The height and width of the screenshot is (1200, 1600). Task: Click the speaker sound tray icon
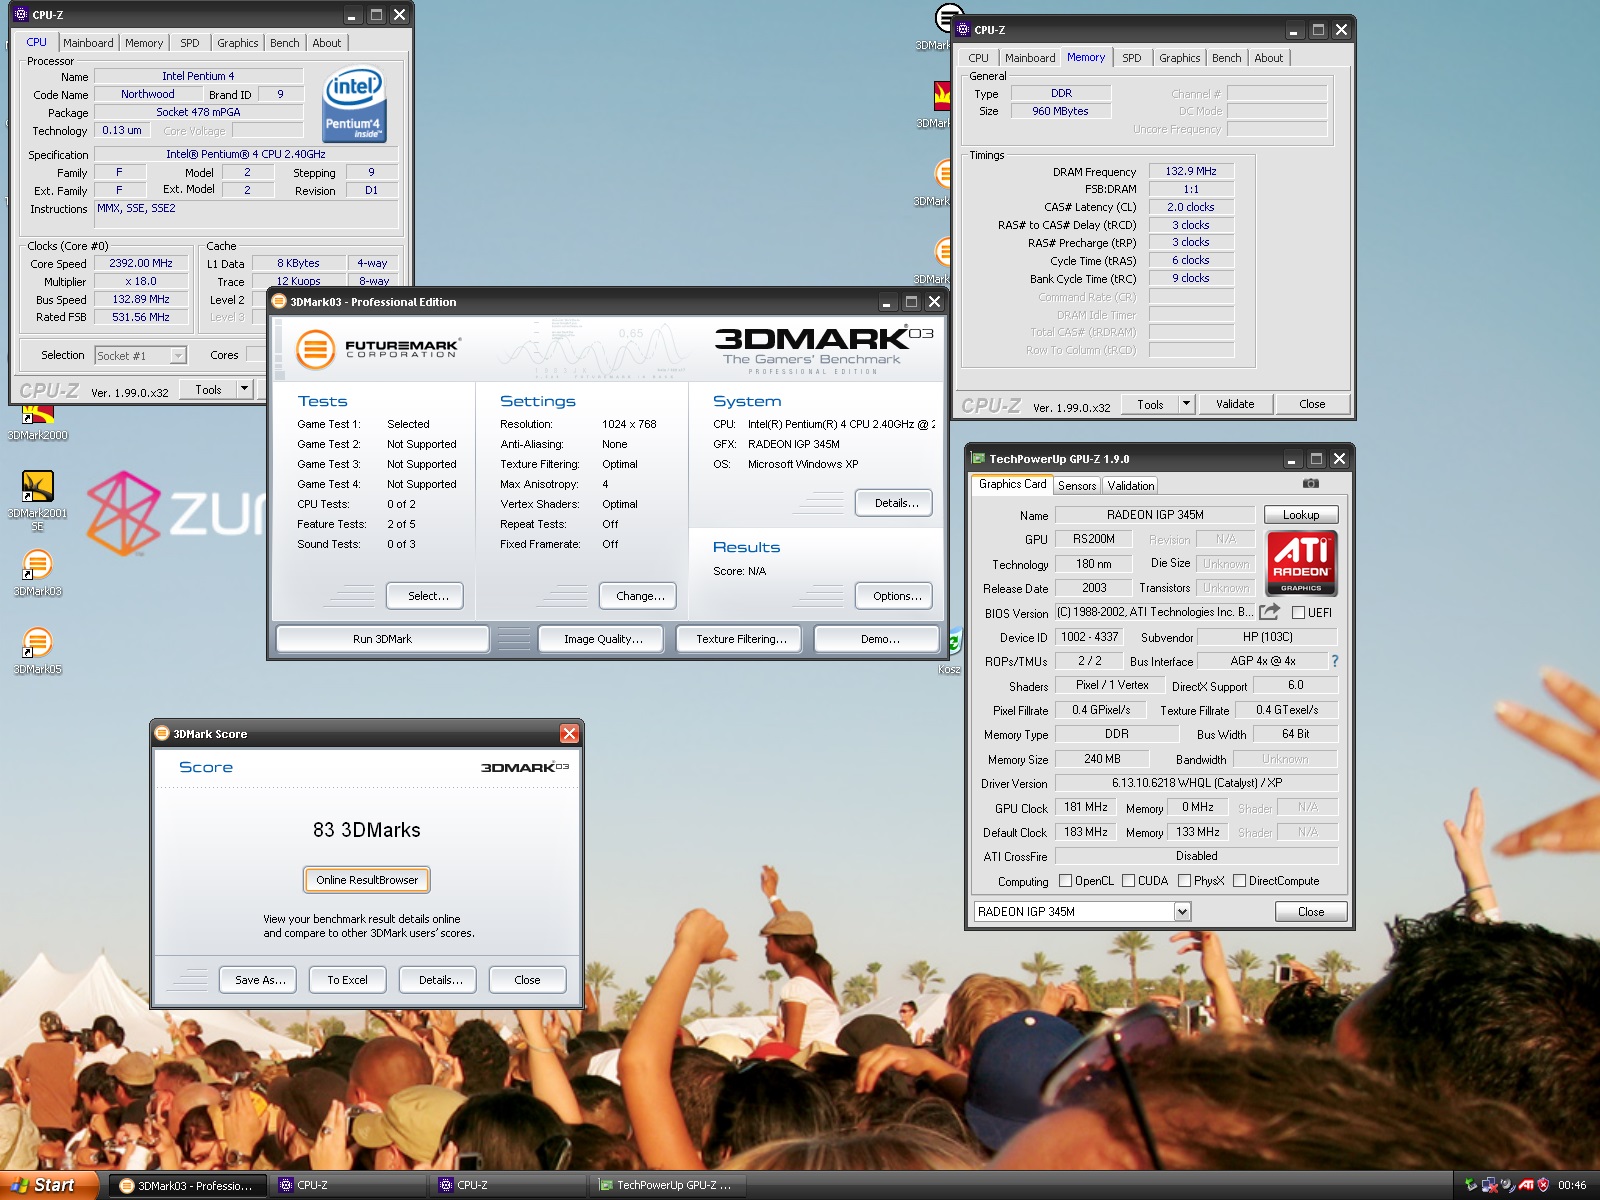tap(1507, 1185)
